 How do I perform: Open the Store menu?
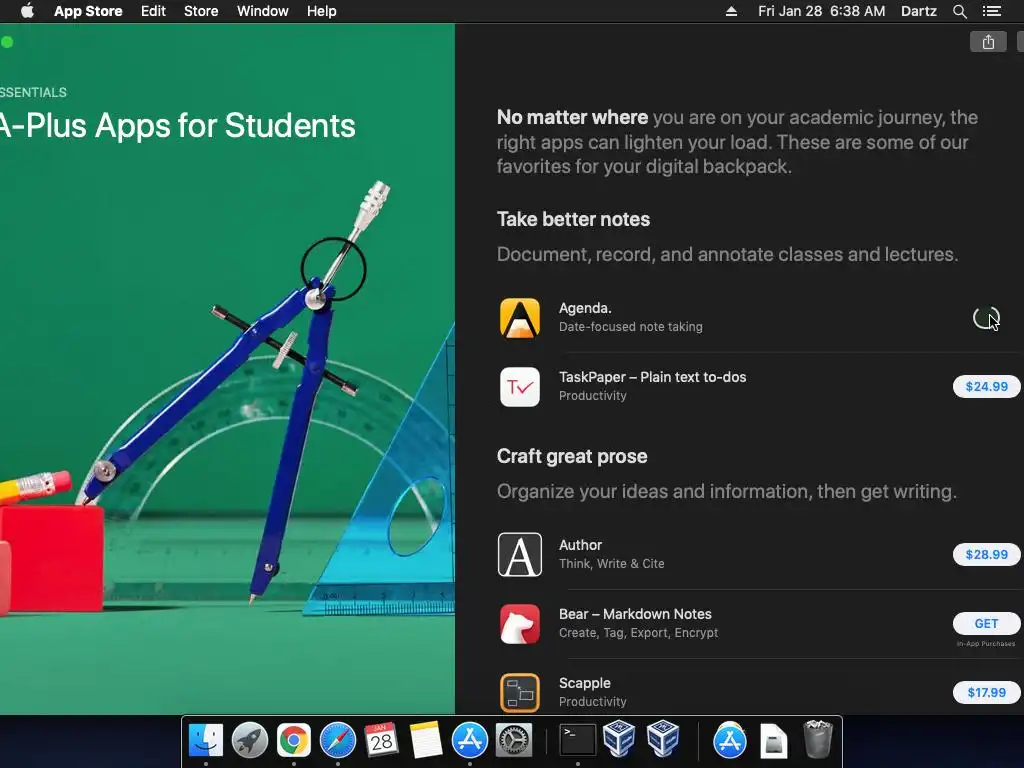(x=201, y=11)
